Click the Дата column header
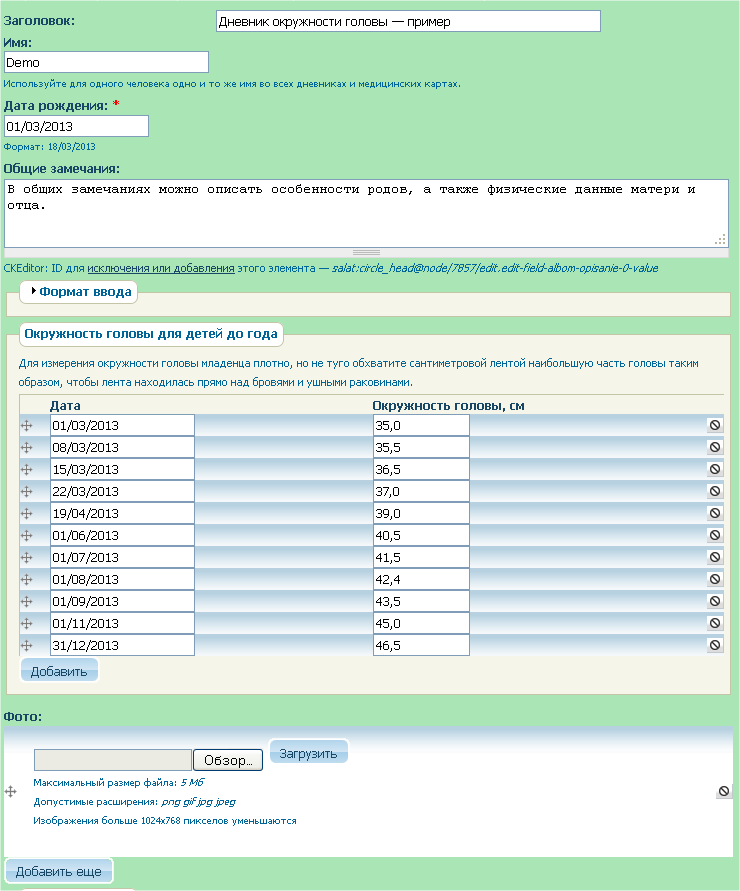This screenshot has width=740, height=891. click(x=65, y=406)
